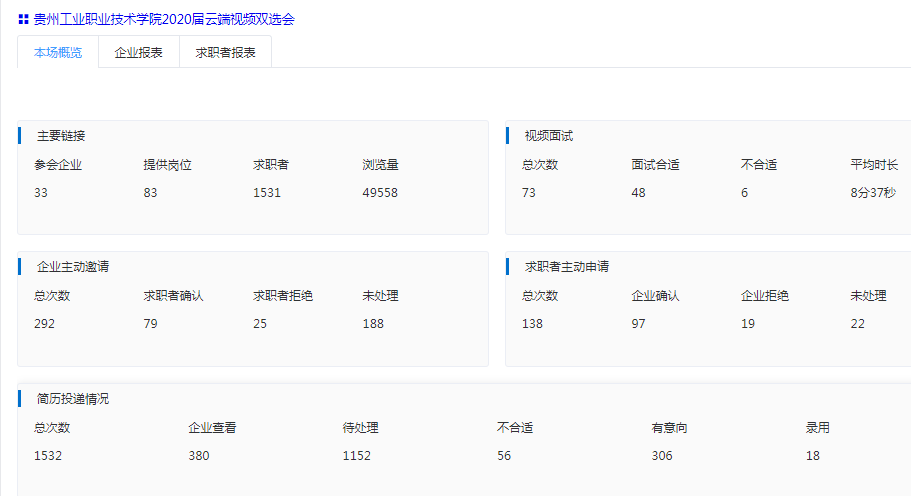Click the 企业主动邀请 section heading

[73, 267]
